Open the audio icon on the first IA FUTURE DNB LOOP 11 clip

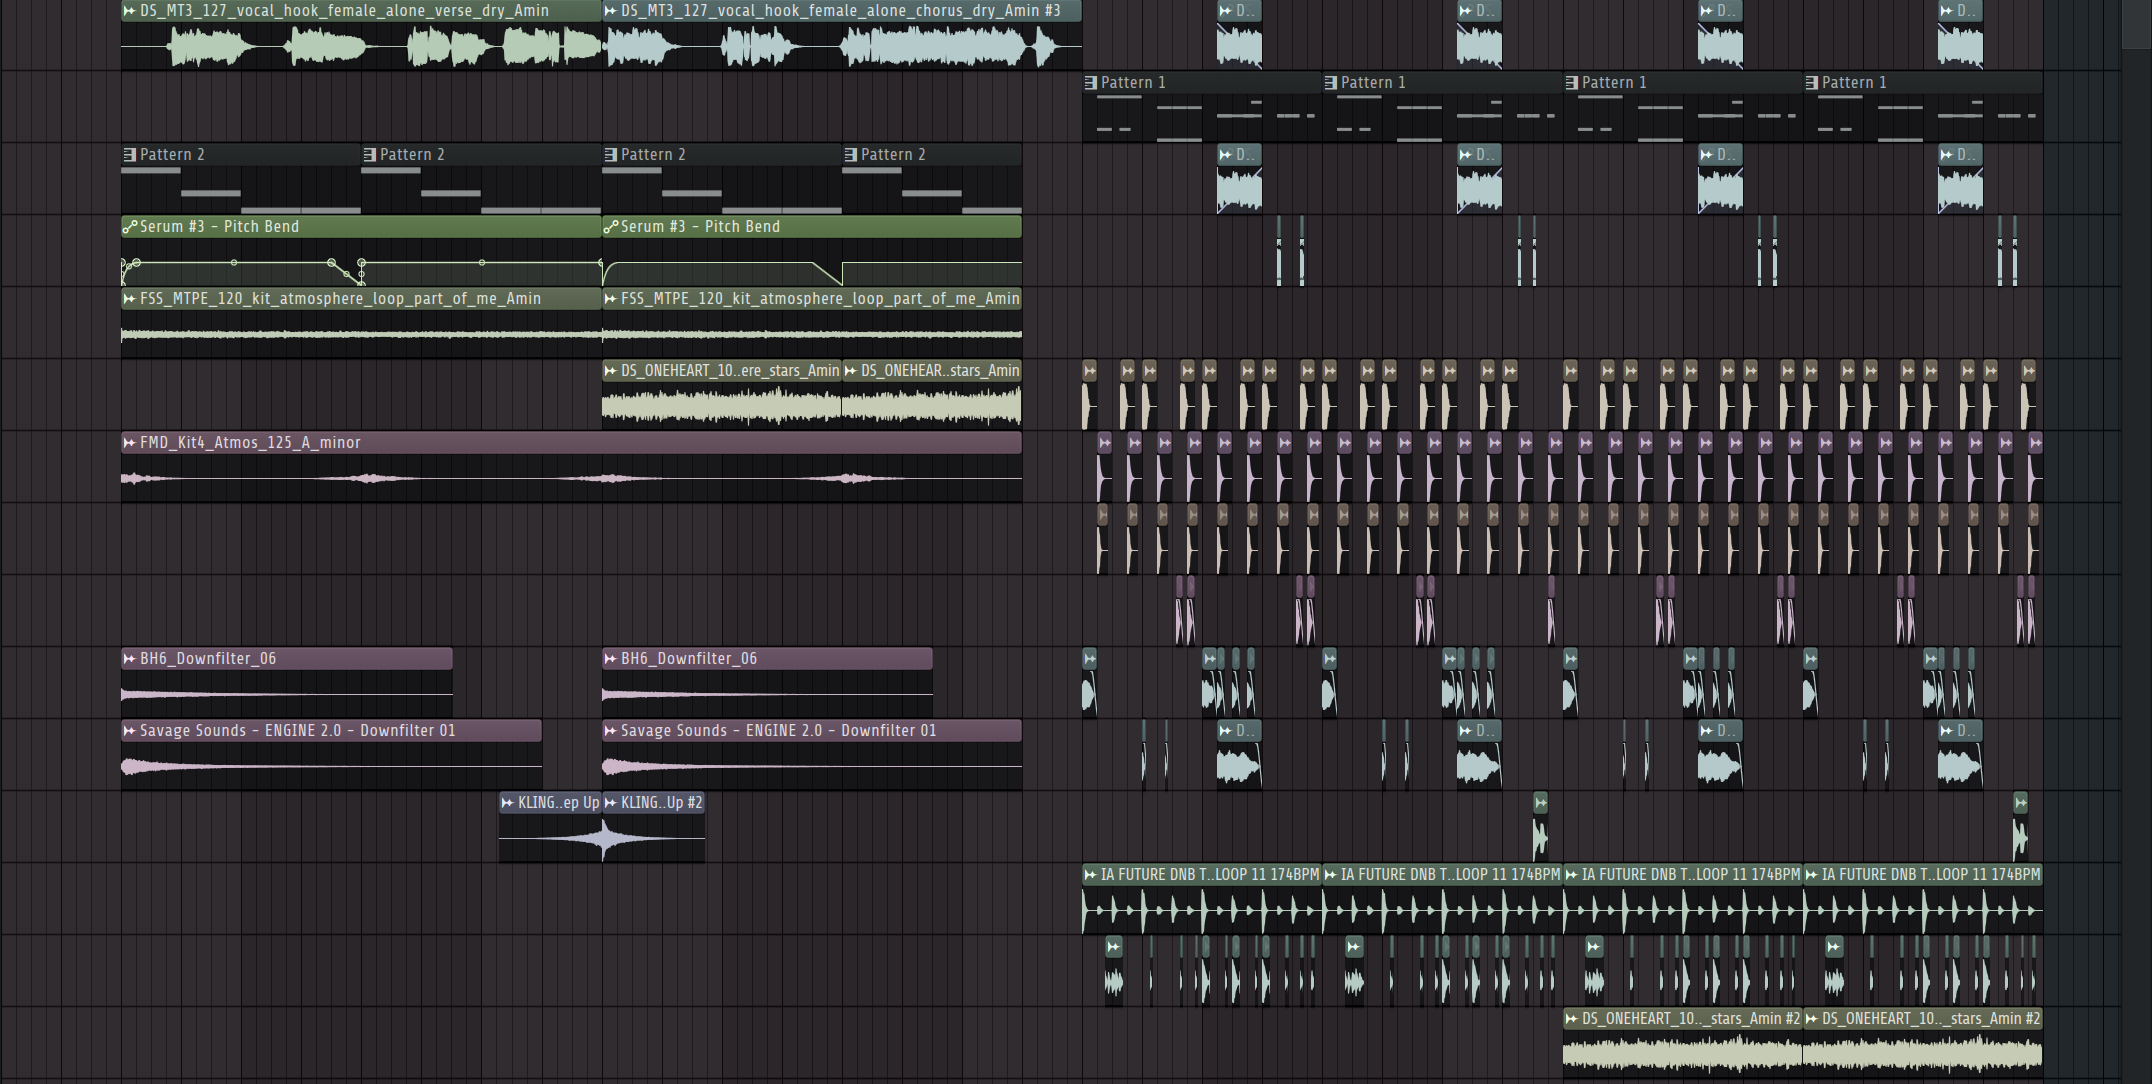(x=1090, y=875)
